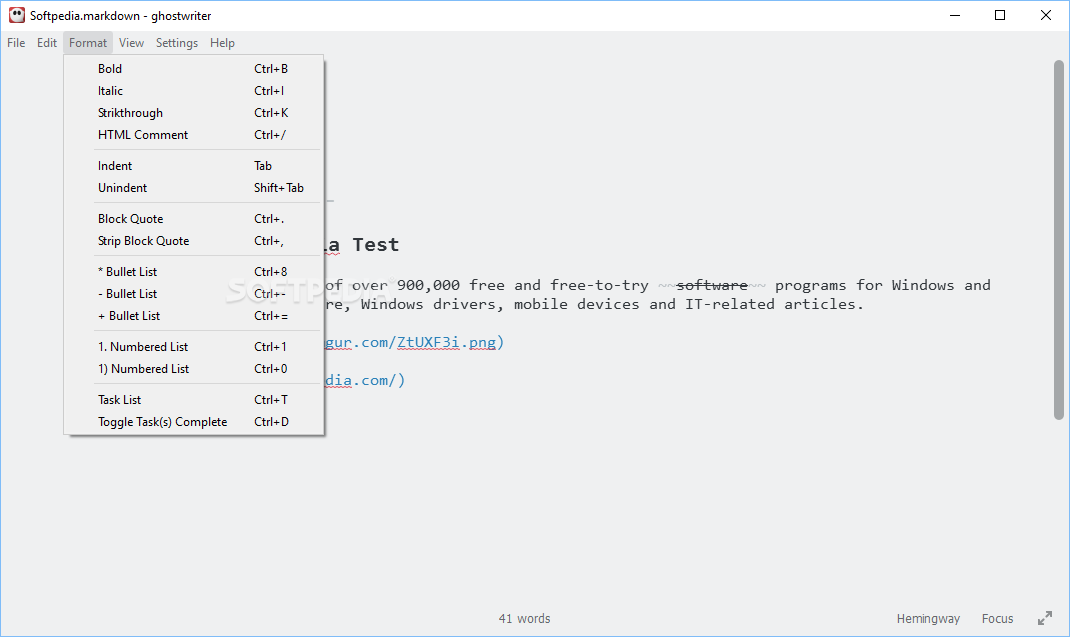Toggle Hemingway mode in status bar
This screenshot has height=637, width=1070.
pos(928,618)
